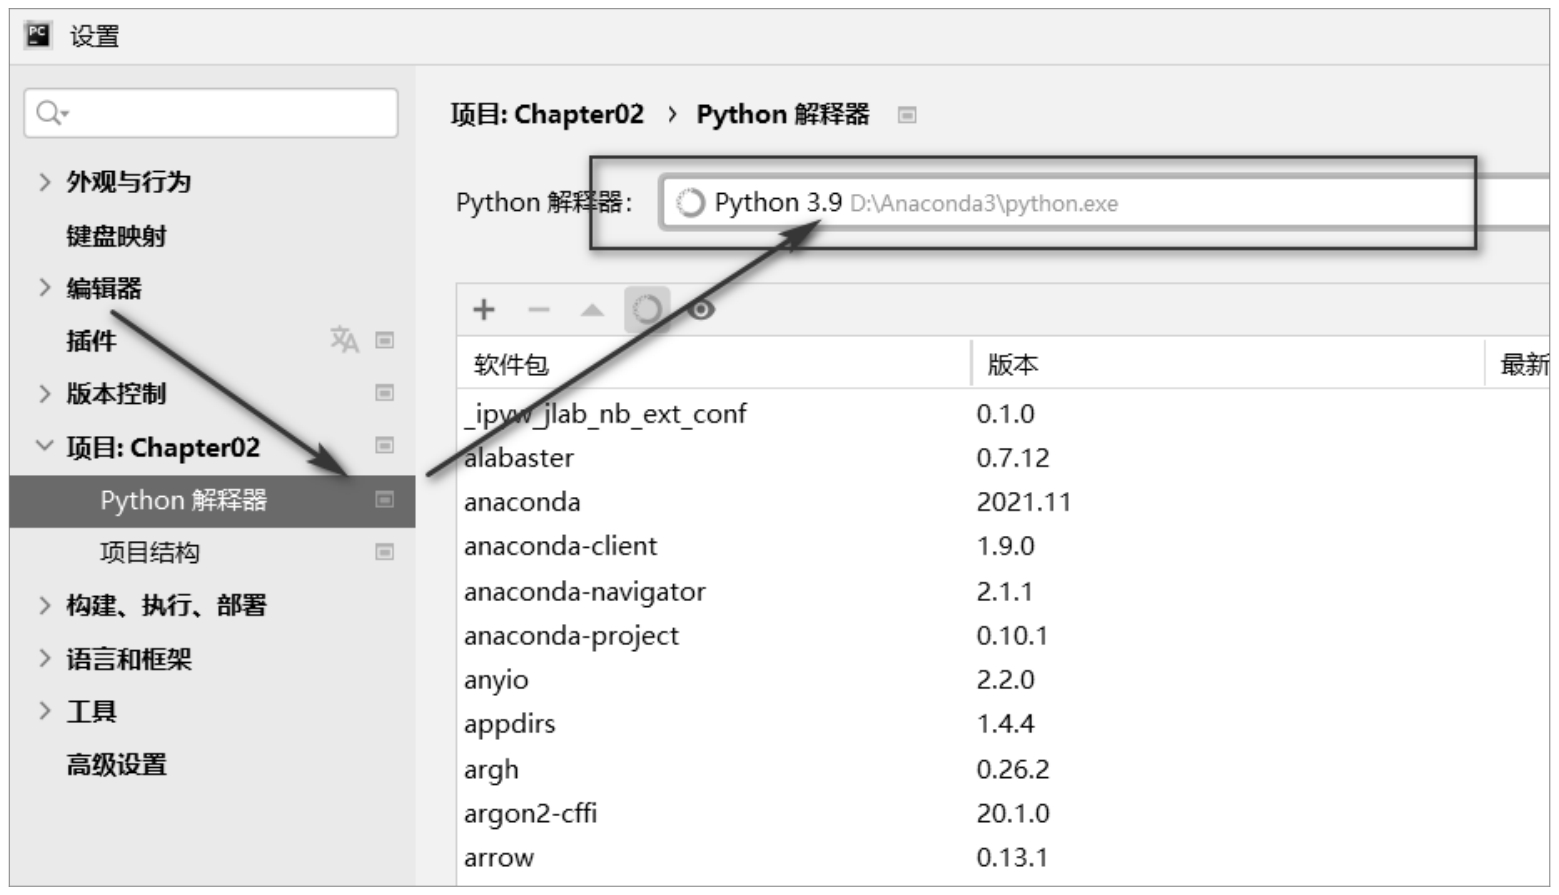
Task: Expand the 外观与行为 section
Action: click(44, 182)
